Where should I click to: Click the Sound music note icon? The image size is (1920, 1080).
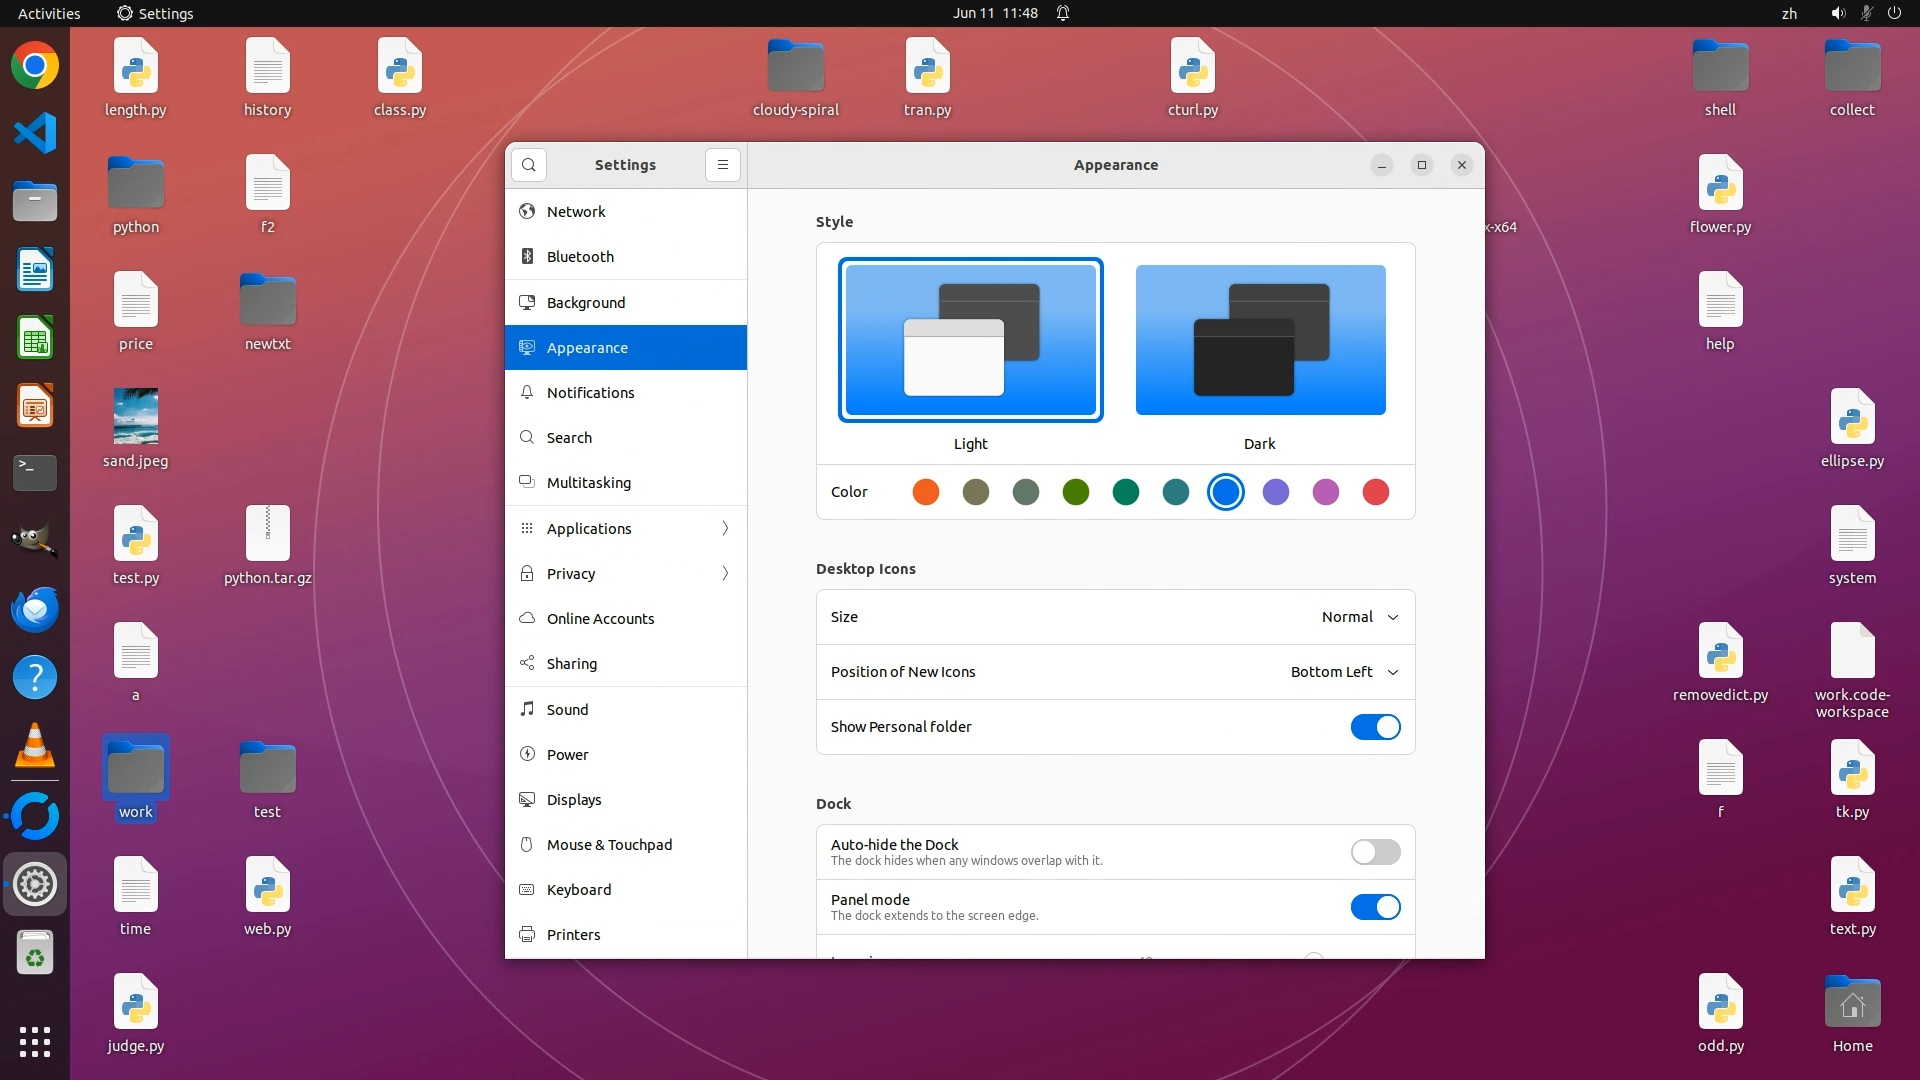527,709
